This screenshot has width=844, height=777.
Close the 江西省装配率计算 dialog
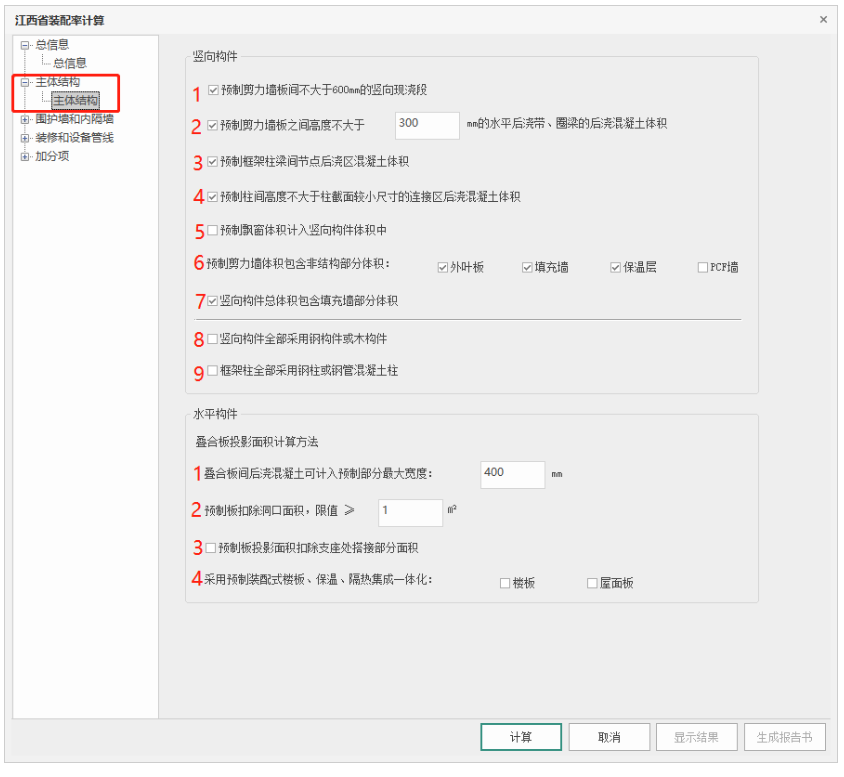click(824, 20)
